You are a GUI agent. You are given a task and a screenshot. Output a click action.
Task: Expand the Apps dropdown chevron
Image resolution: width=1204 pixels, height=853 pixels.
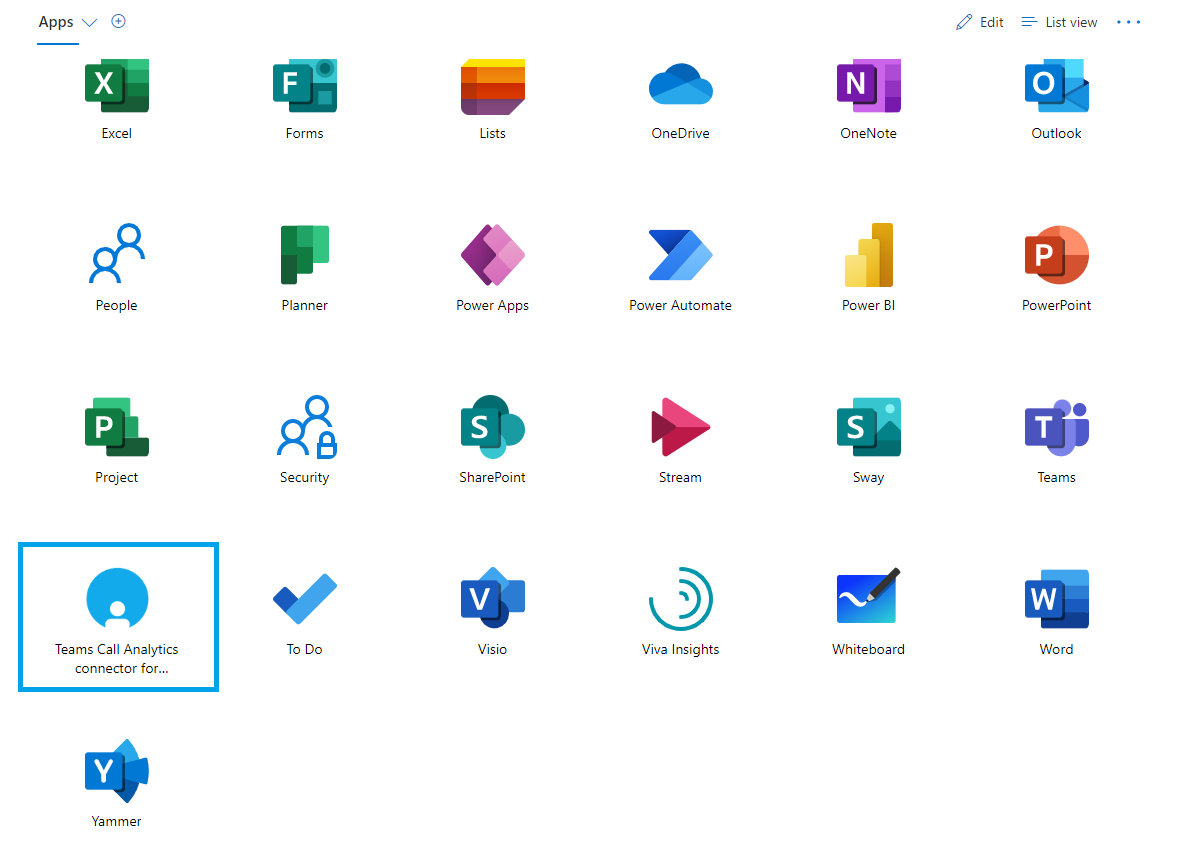pyautogui.click(x=89, y=23)
